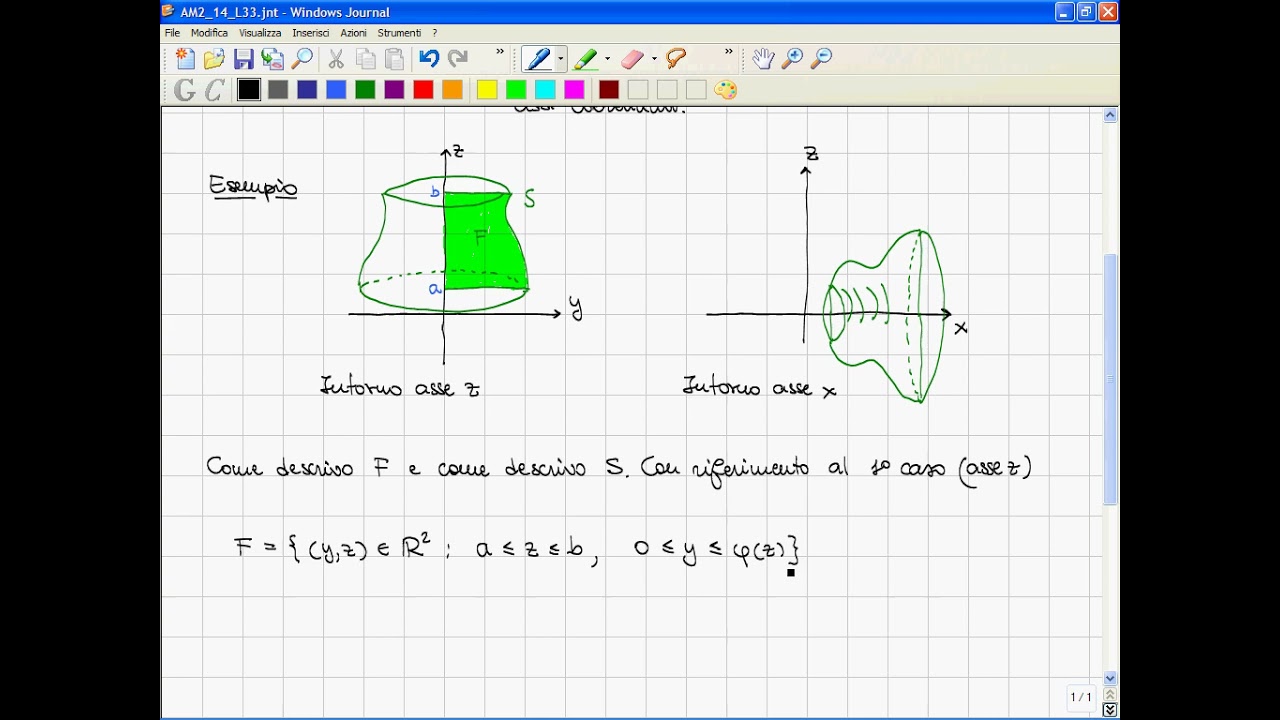The image size is (1280, 720).
Task: Zoom in with the plus magnifier
Action: coord(792,59)
